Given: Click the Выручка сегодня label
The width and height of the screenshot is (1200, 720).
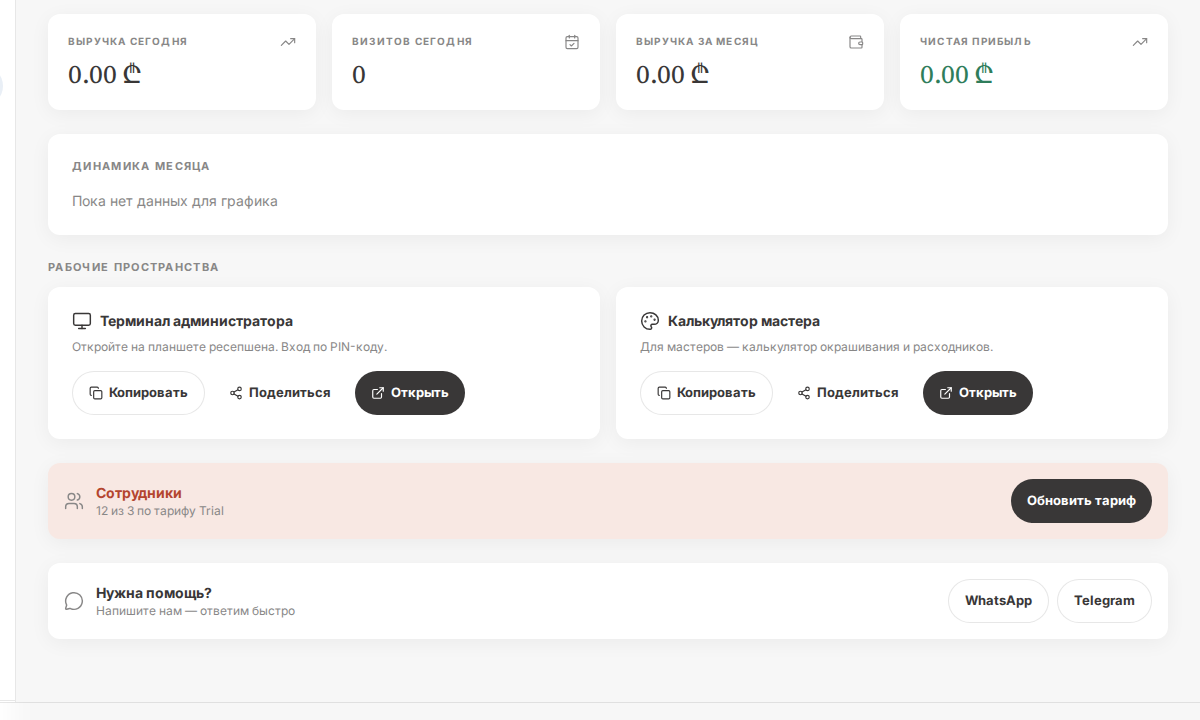Looking at the screenshot, I should 127,42.
